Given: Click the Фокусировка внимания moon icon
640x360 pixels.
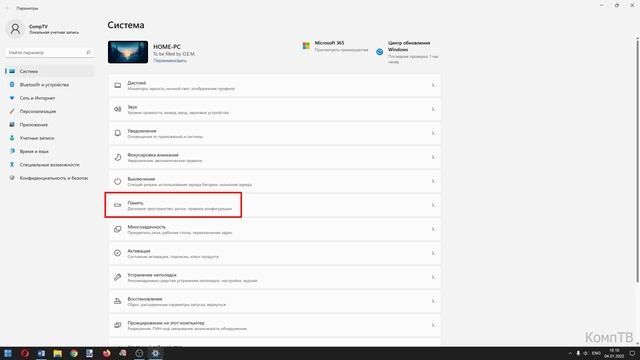Looking at the screenshot, I should tap(118, 157).
